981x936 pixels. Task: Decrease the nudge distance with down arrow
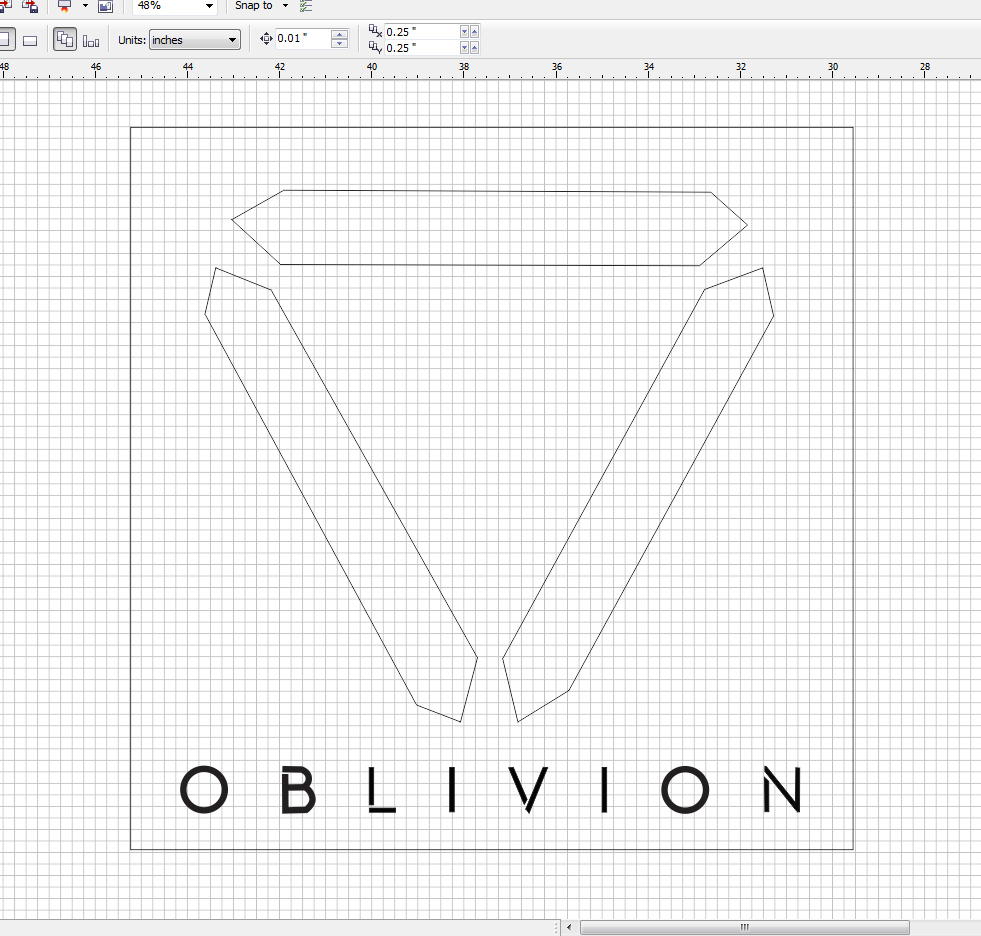(339, 44)
